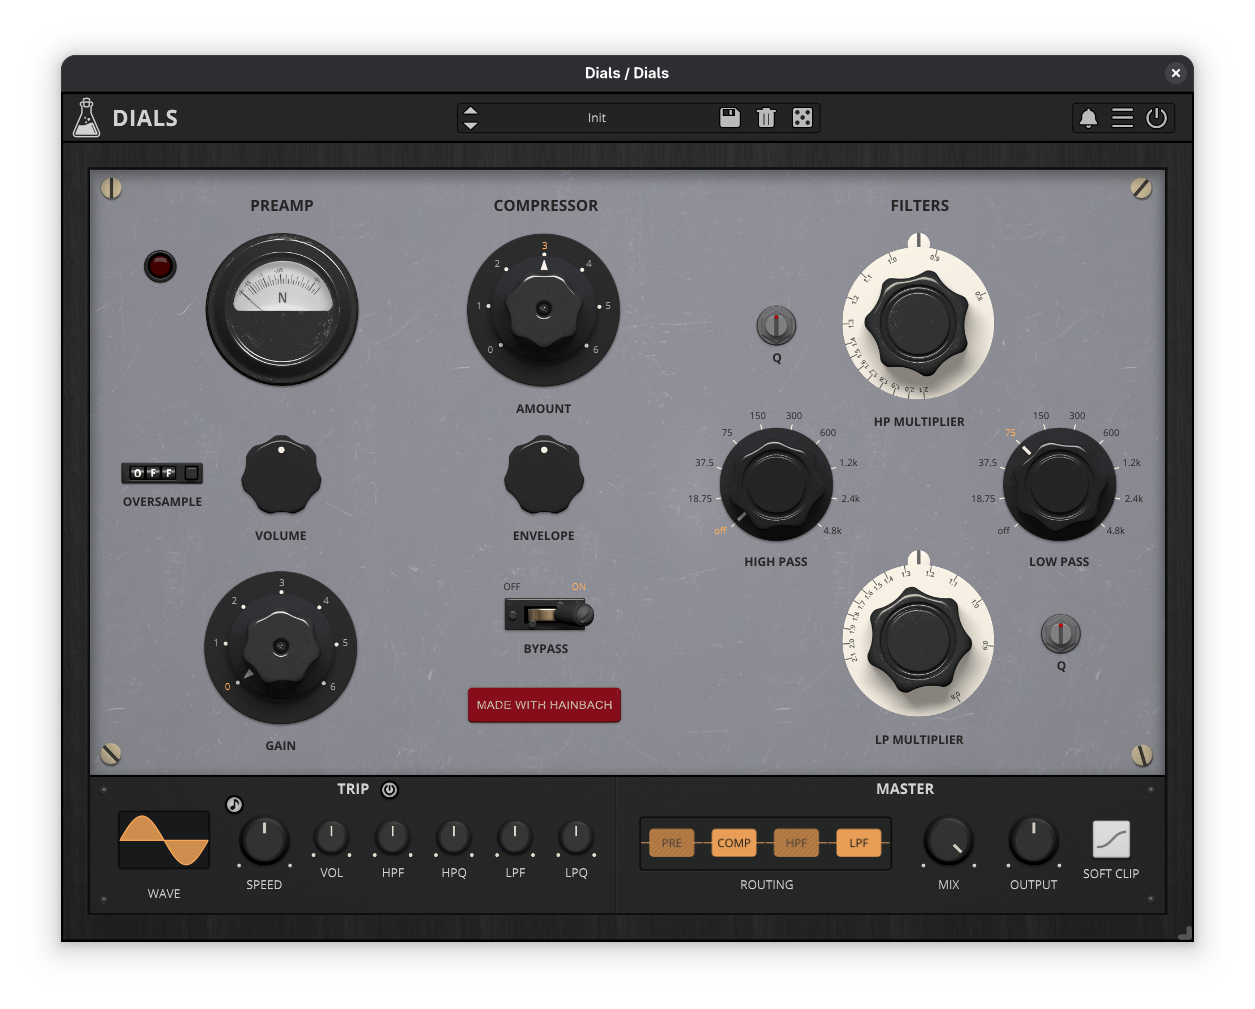The width and height of the screenshot is (1255, 1009).
Task: Toggle the SOFT CLIP button
Action: point(1110,840)
